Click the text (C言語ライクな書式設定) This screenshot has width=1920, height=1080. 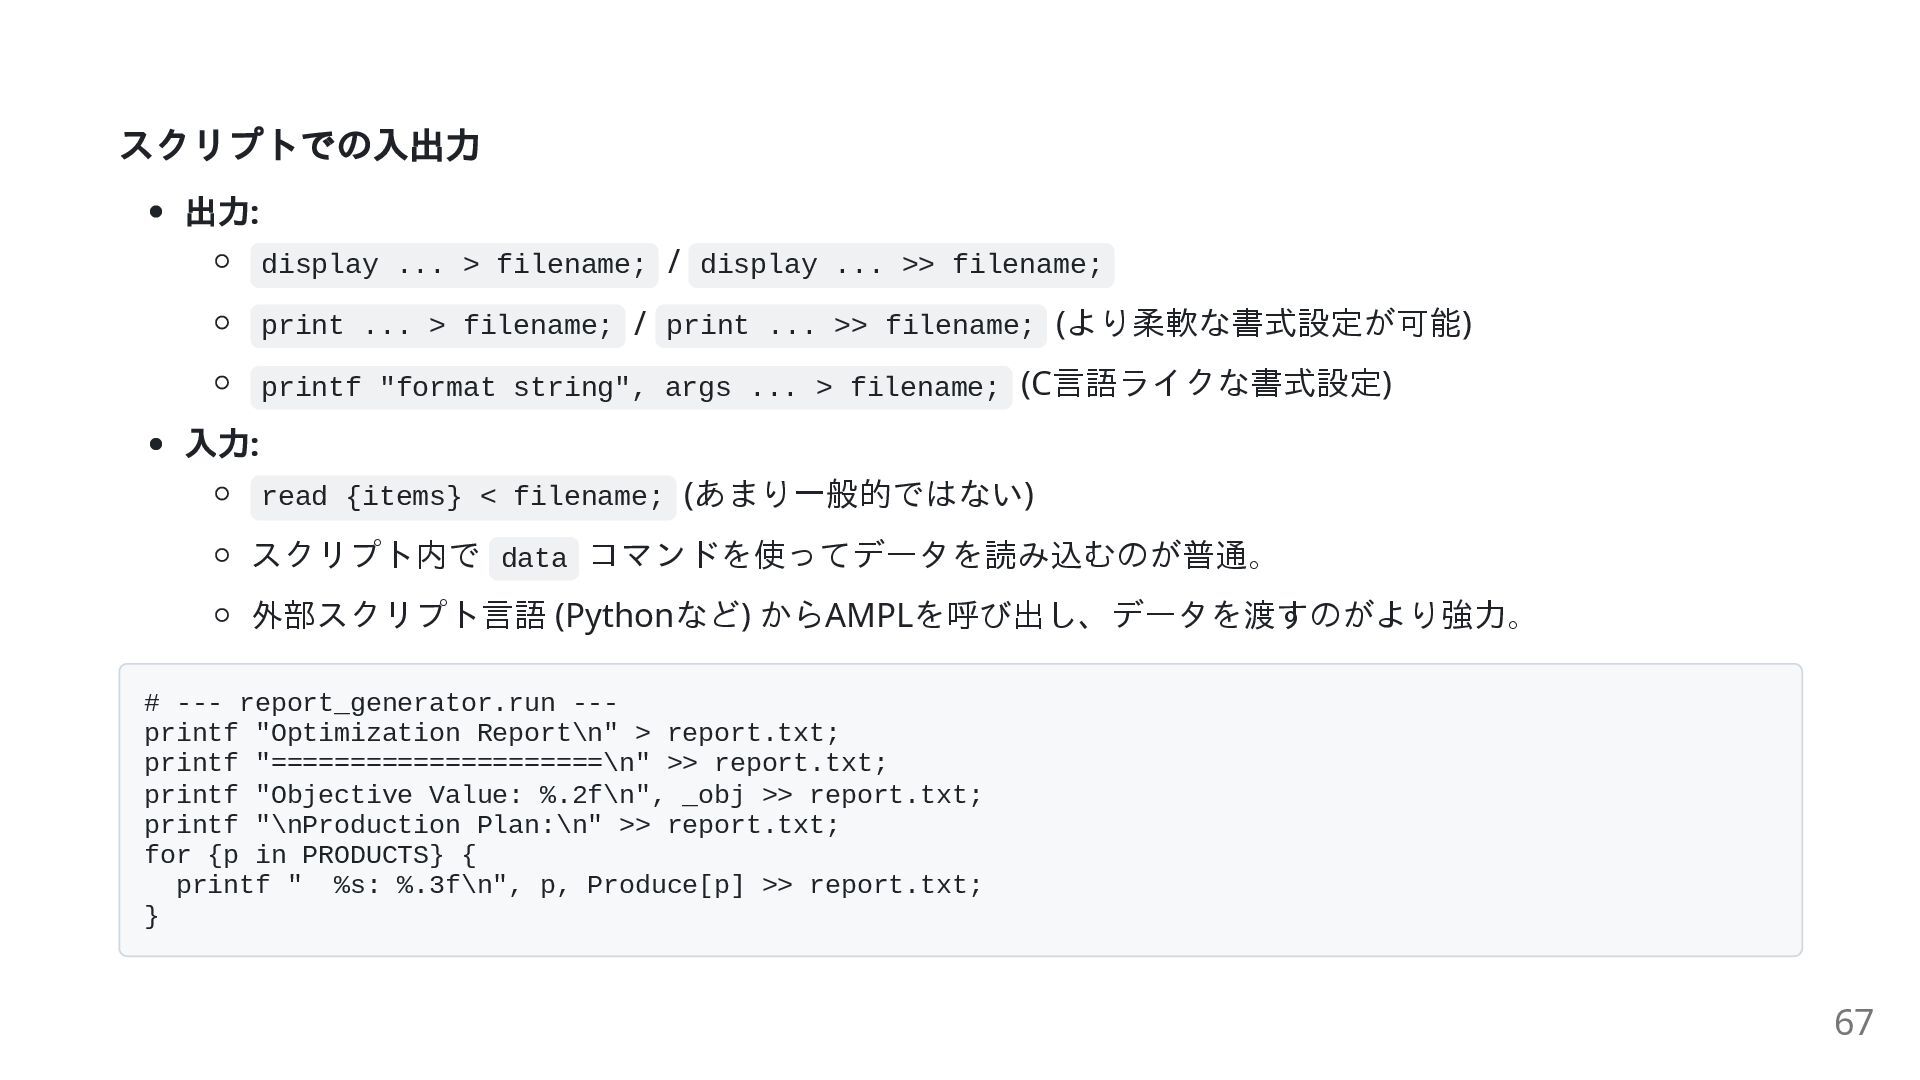(1206, 383)
